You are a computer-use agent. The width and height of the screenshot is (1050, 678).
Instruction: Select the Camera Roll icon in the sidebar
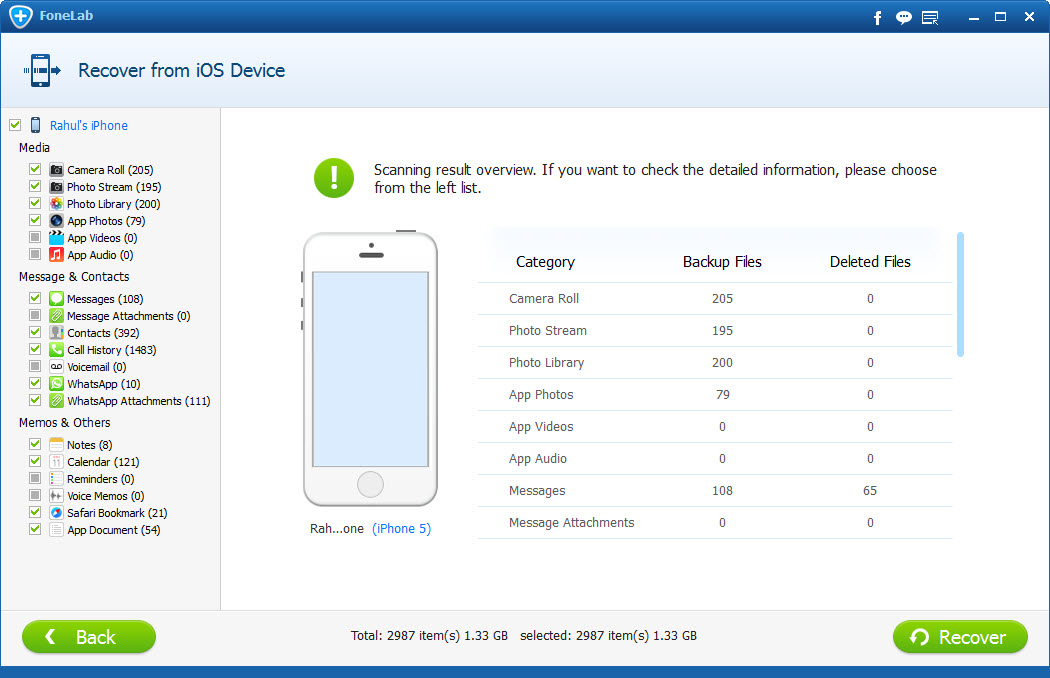pos(55,170)
